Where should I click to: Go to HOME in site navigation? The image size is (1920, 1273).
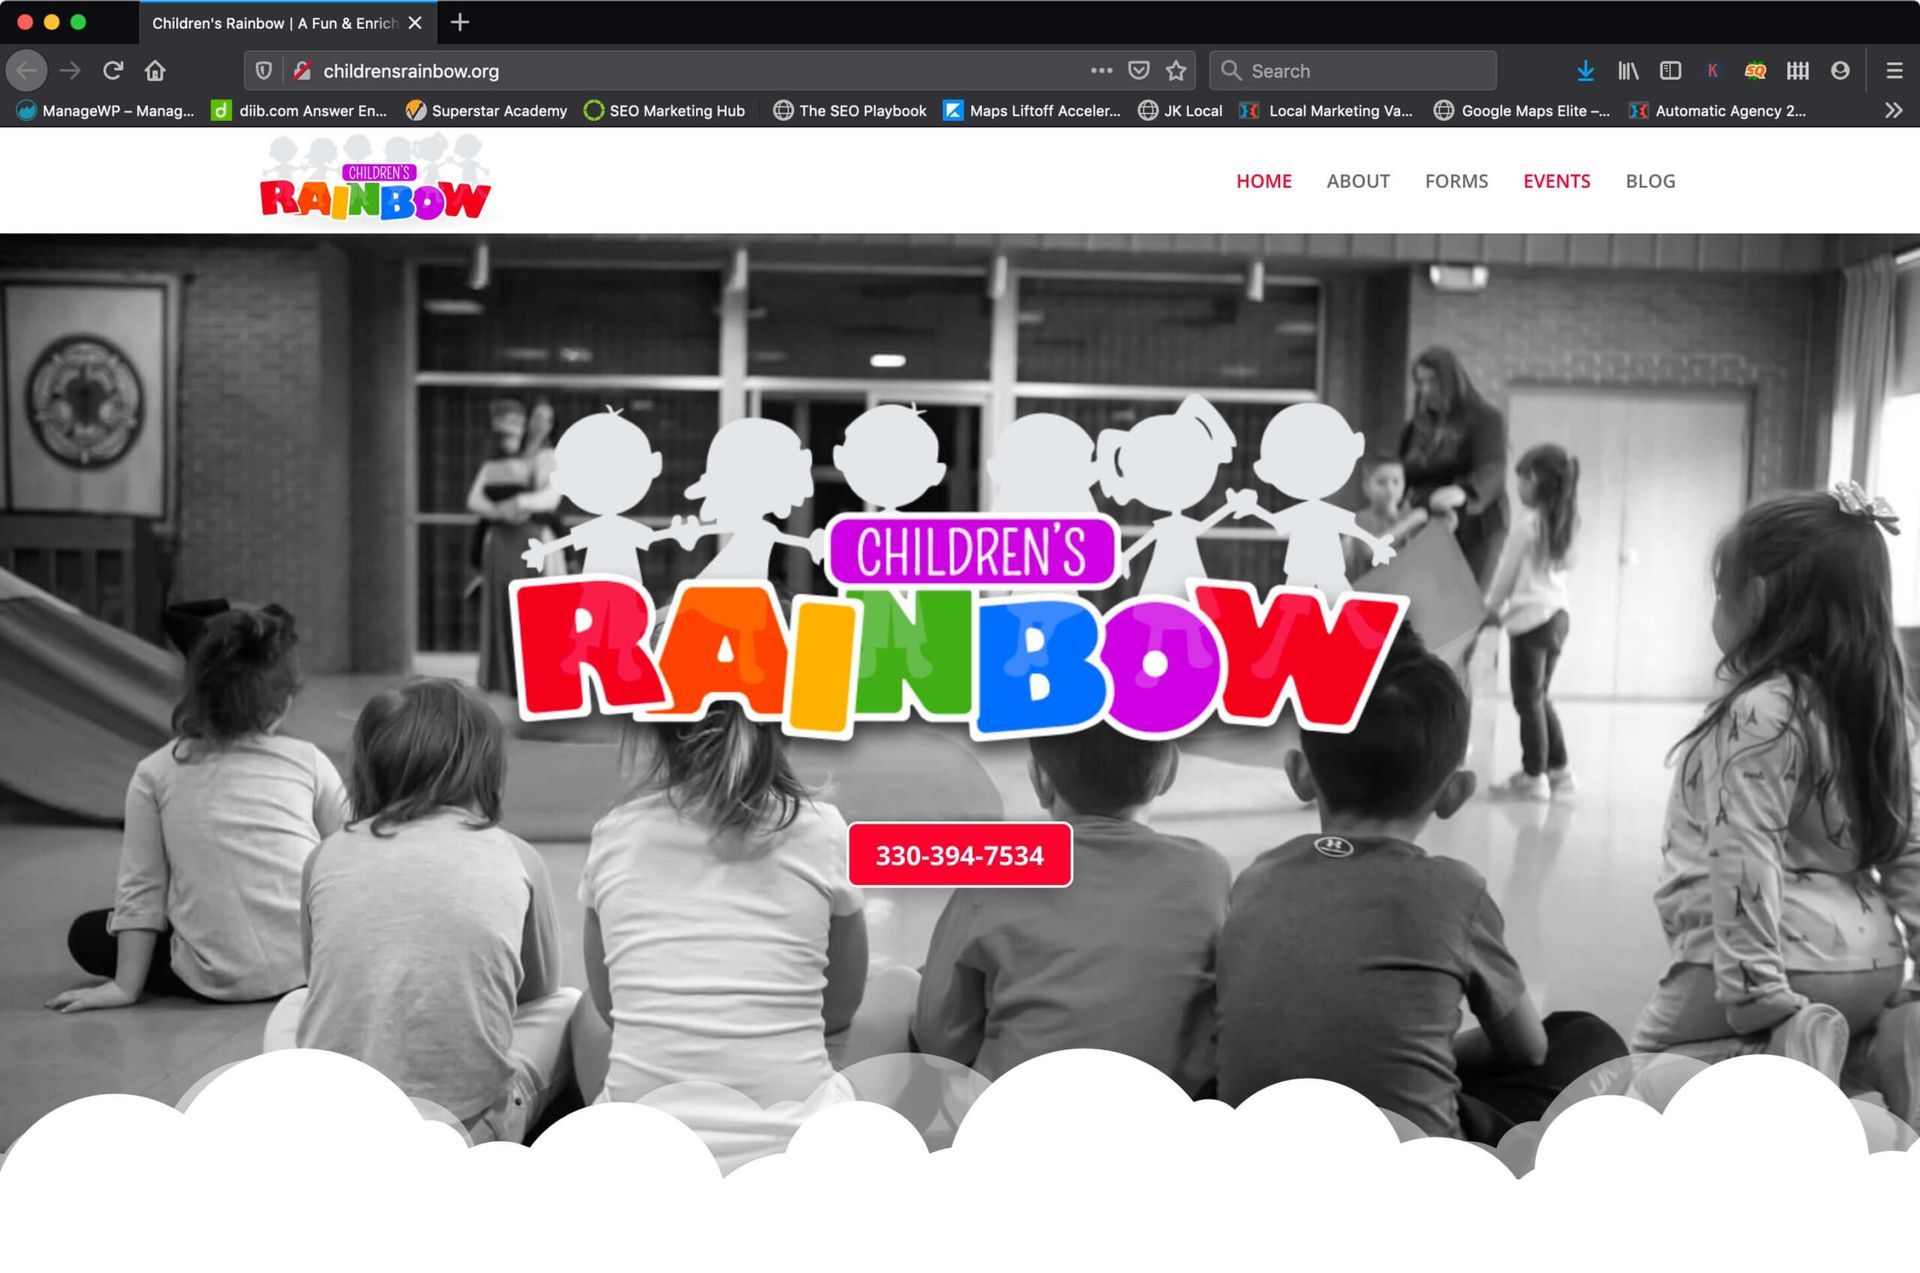click(x=1264, y=181)
